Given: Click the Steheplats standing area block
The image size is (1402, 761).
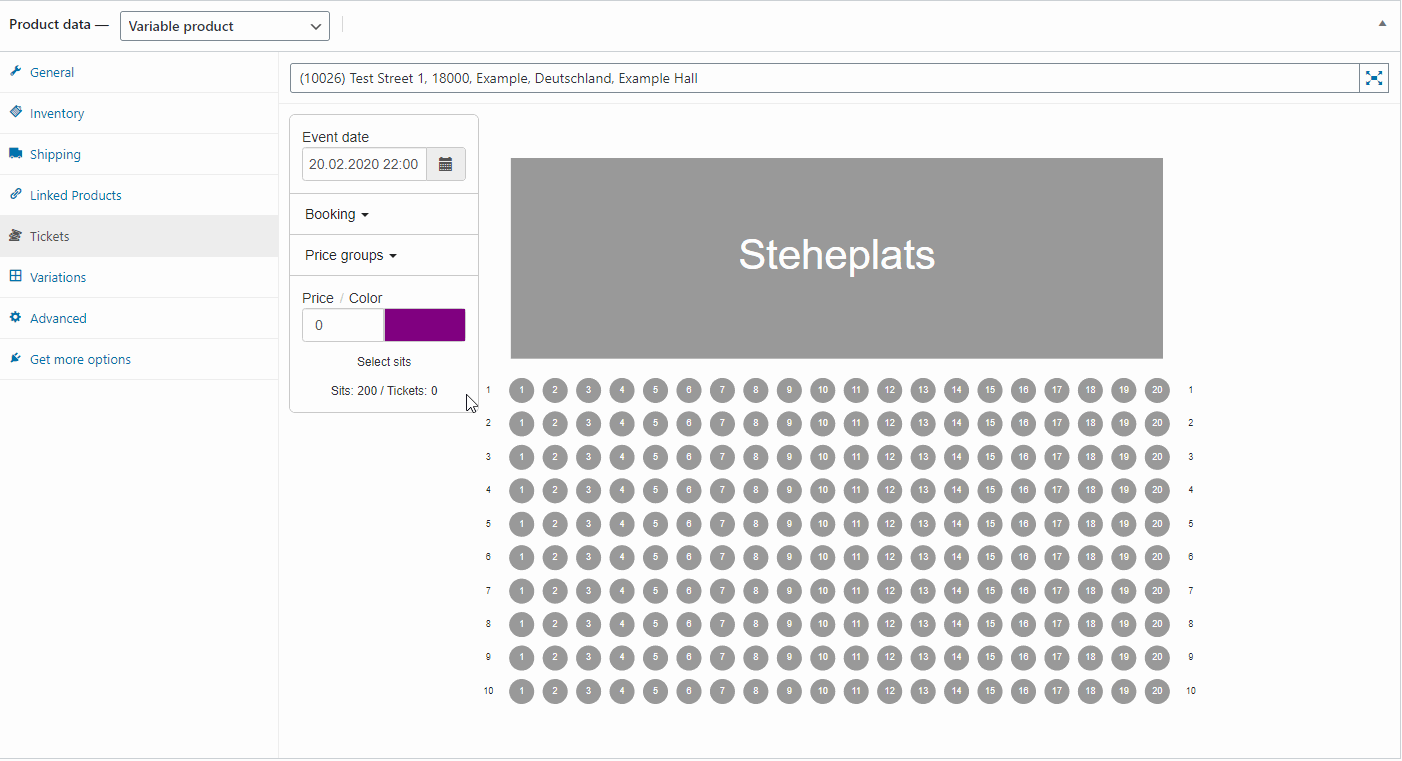Looking at the screenshot, I should coord(837,258).
